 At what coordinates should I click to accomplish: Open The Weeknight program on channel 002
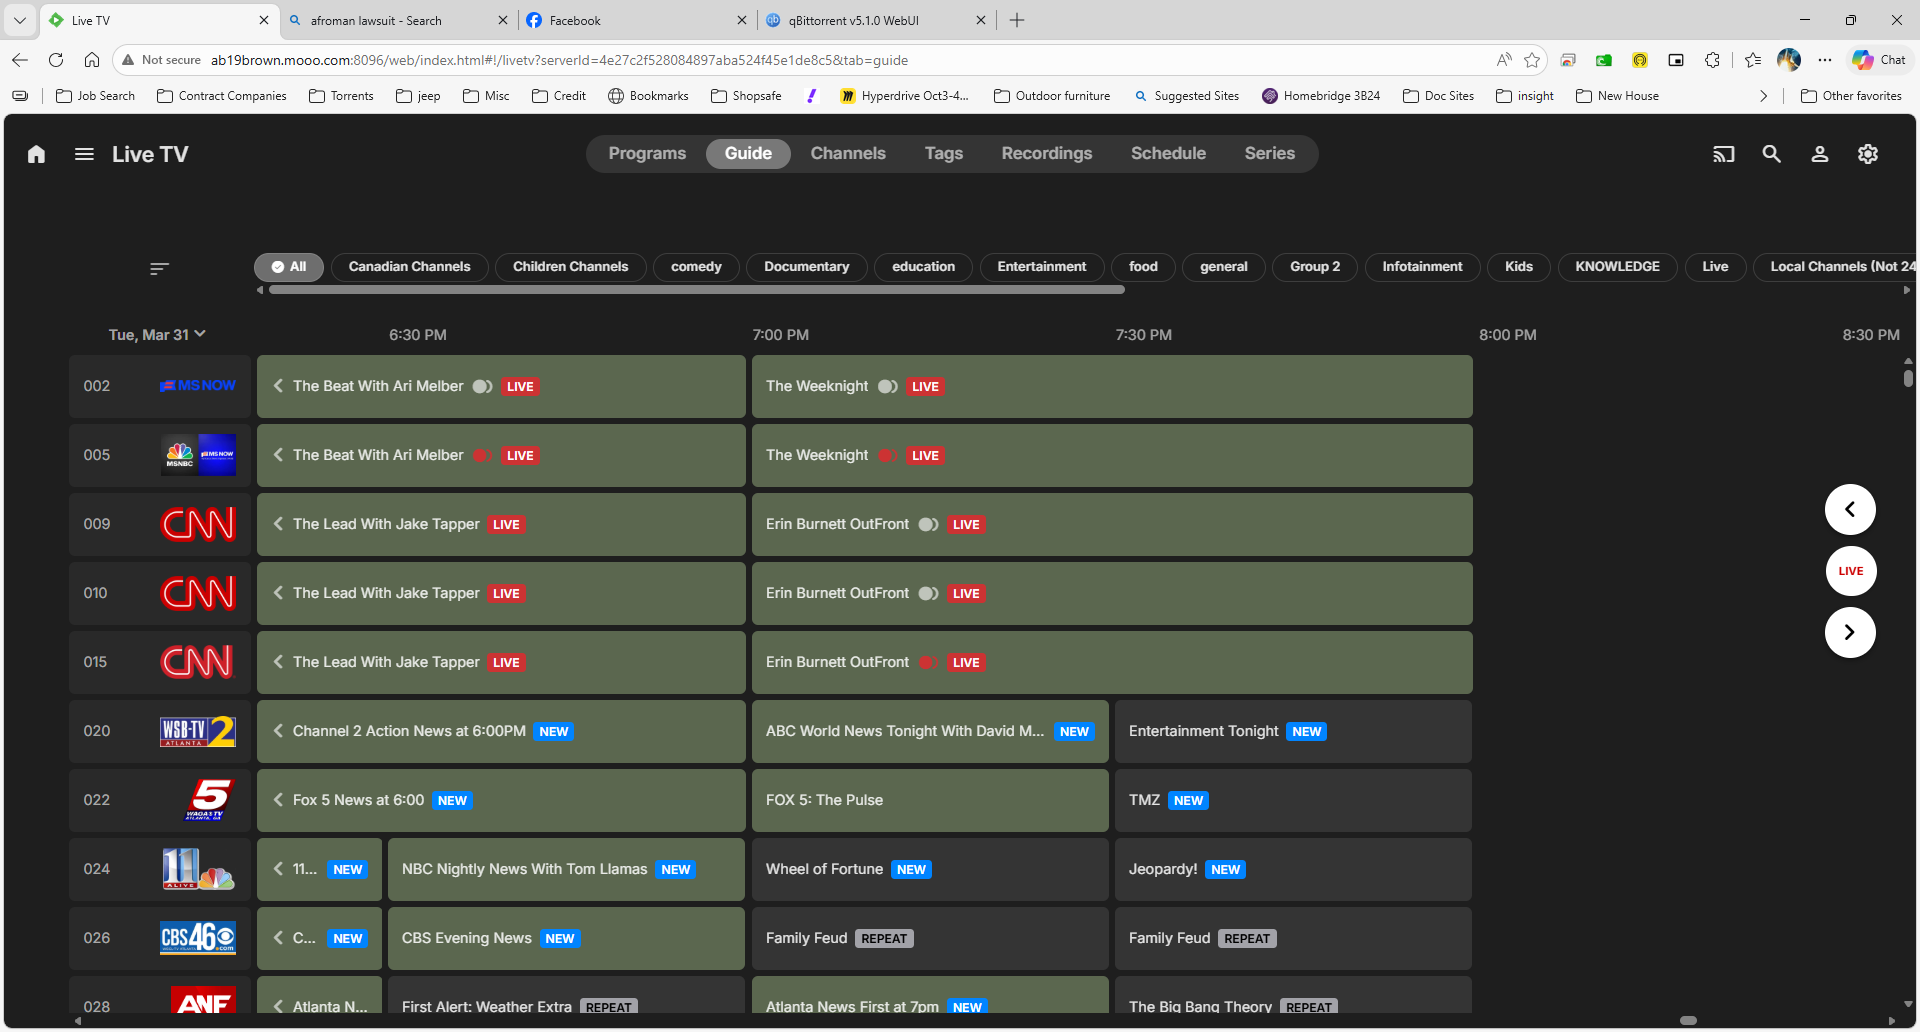click(1111, 386)
